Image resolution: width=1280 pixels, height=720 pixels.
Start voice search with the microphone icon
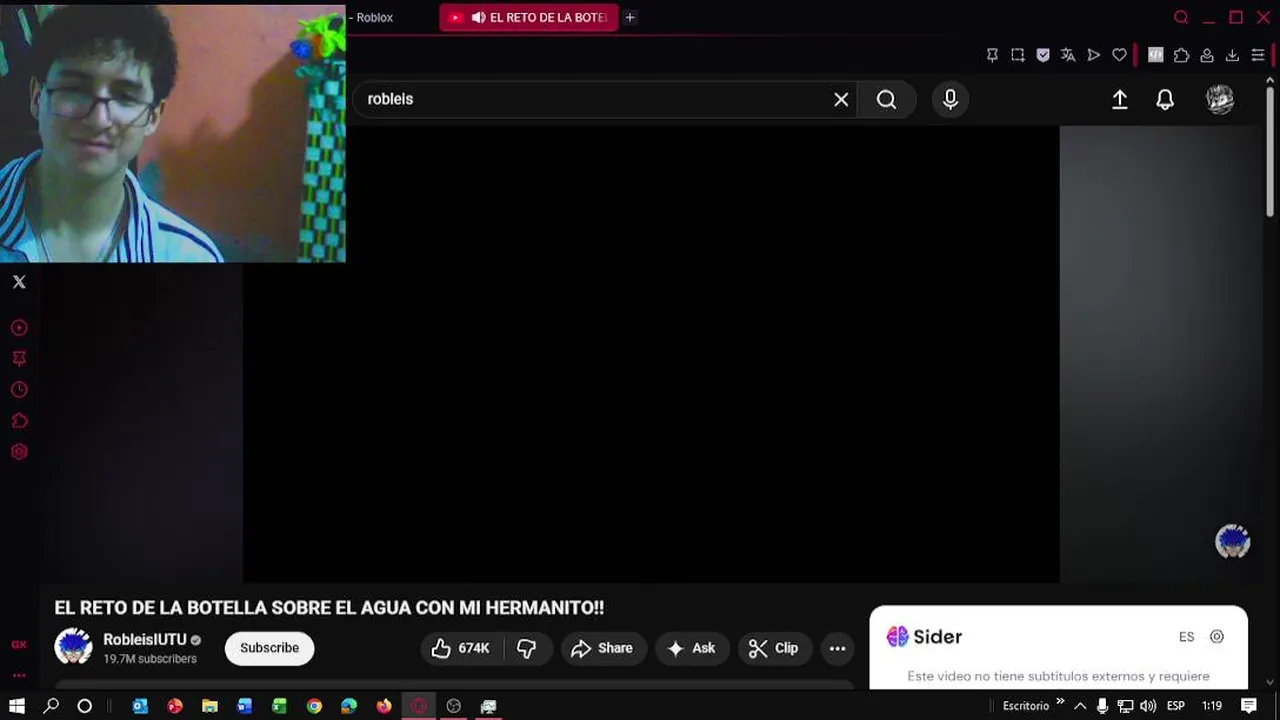pos(950,99)
